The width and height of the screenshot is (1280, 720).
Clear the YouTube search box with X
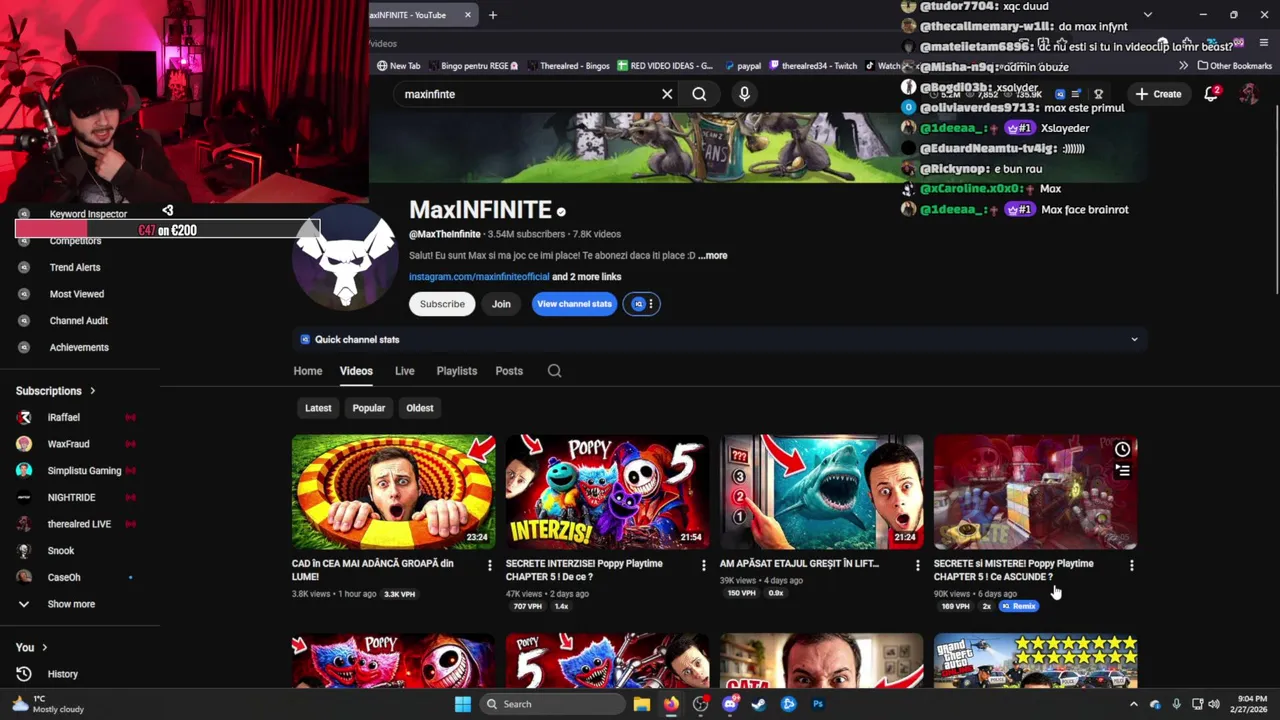pyautogui.click(x=667, y=94)
